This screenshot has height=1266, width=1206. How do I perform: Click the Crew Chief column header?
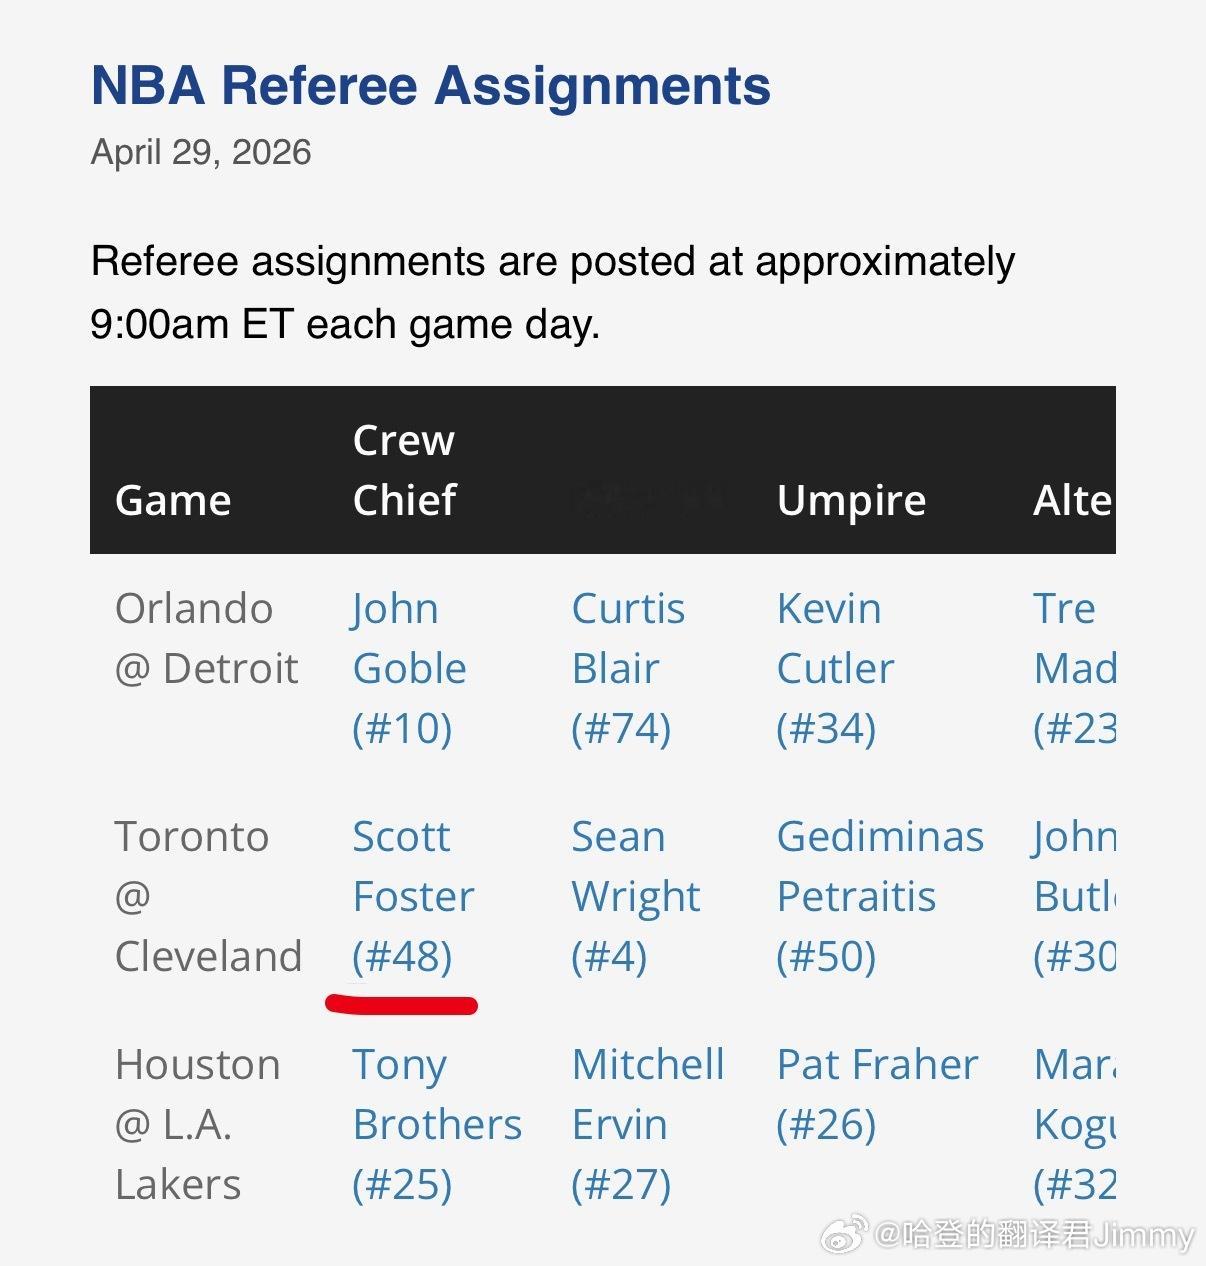click(405, 470)
